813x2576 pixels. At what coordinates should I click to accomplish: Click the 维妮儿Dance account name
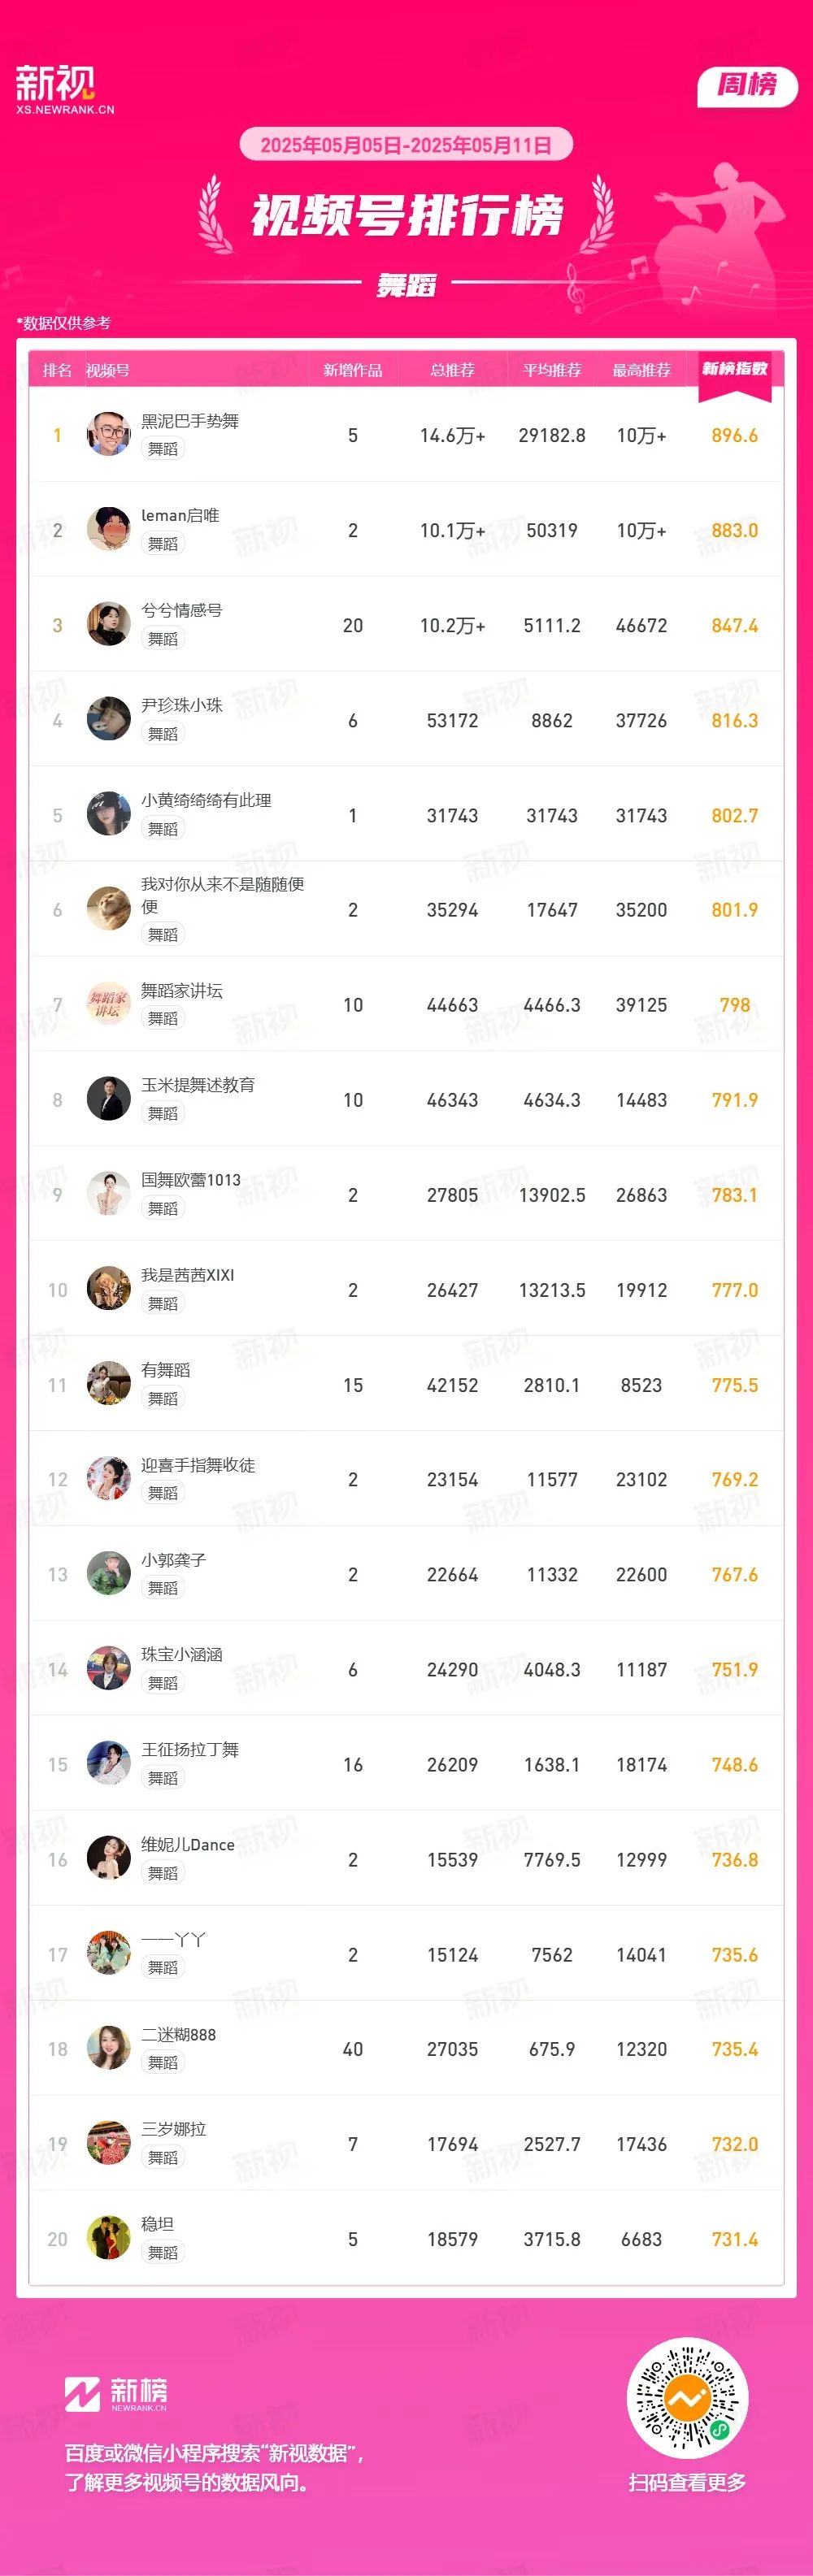[188, 1845]
